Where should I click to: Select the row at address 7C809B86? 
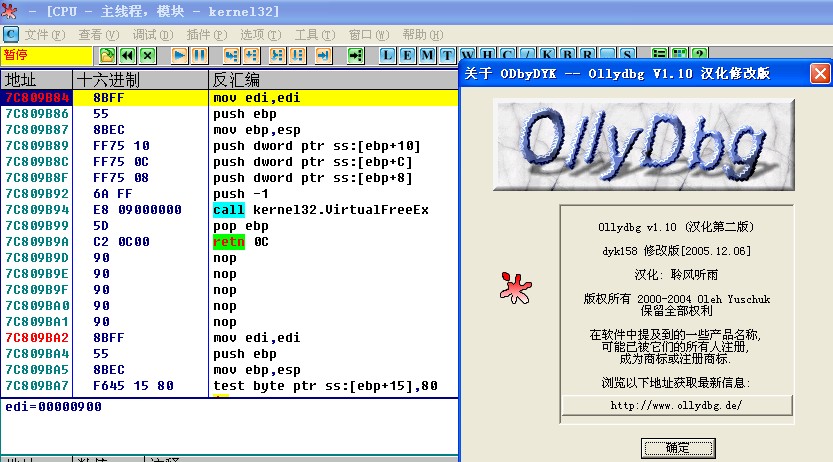pyautogui.click(x=230, y=114)
